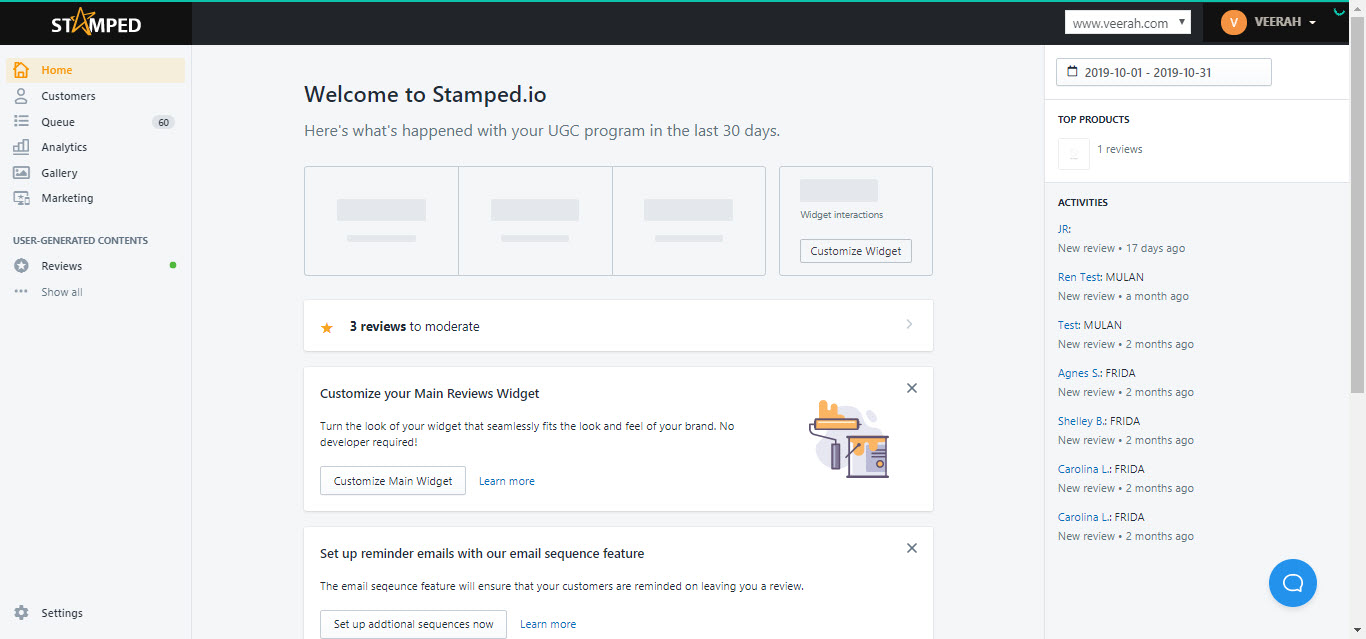Click the Customize Widget button
1366x639 pixels.
pyautogui.click(x=856, y=251)
